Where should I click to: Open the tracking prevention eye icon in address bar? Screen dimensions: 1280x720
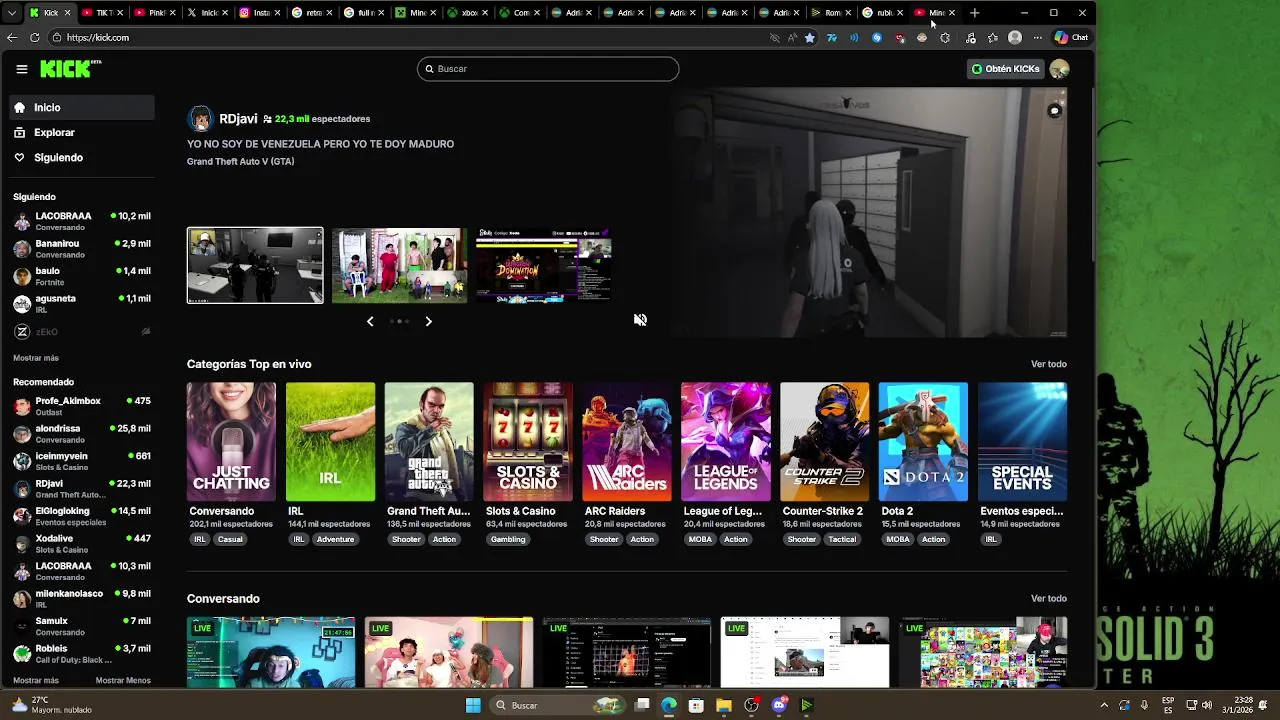click(774, 38)
